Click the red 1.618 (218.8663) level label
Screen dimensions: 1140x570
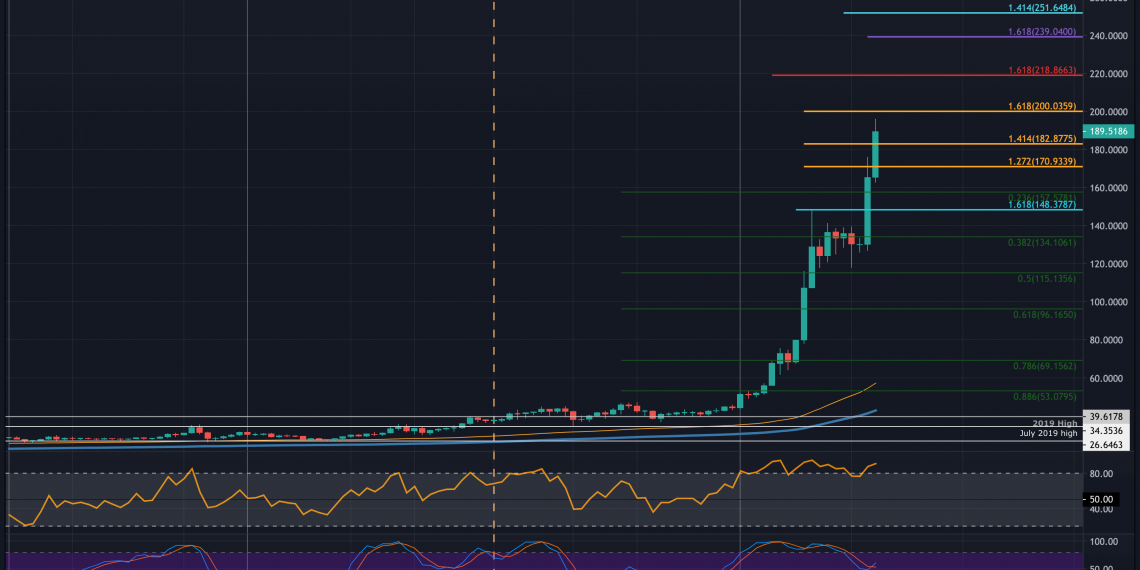pyautogui.click(x=1041, y=73)
